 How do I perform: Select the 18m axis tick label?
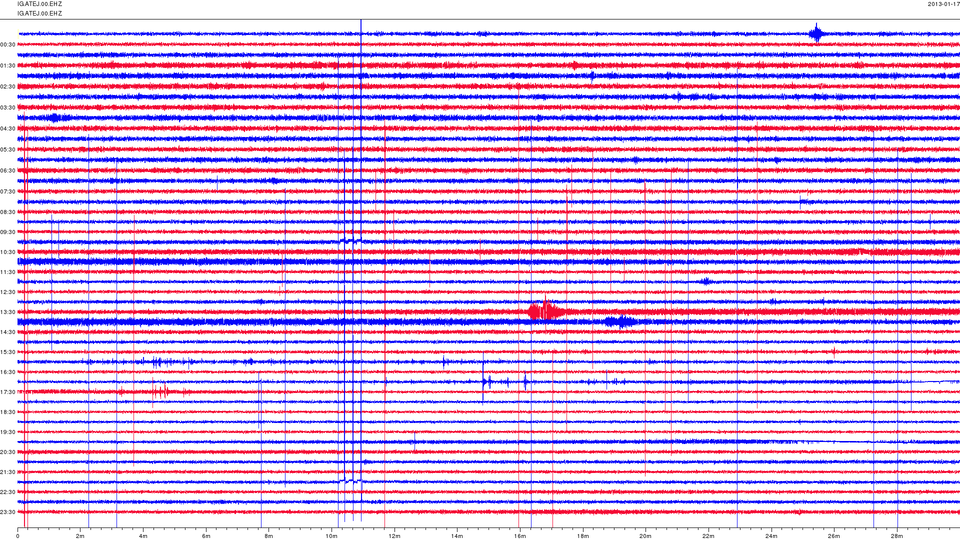pyautogui.click(x=582, y=536)
